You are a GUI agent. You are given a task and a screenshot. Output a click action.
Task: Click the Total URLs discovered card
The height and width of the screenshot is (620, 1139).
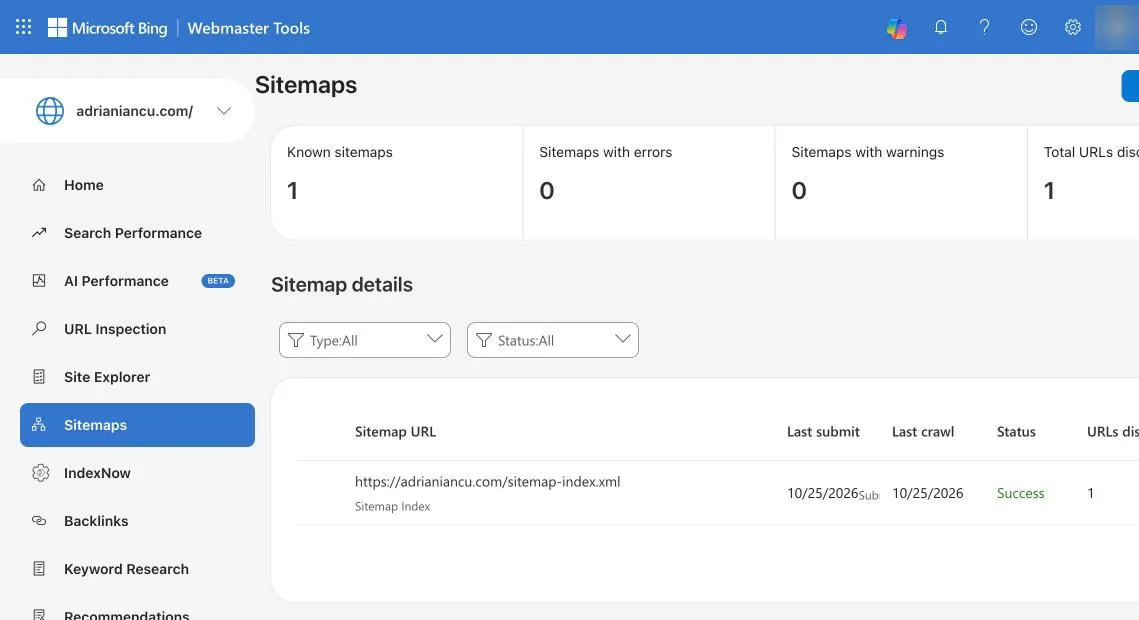[x=1084, y=183]
